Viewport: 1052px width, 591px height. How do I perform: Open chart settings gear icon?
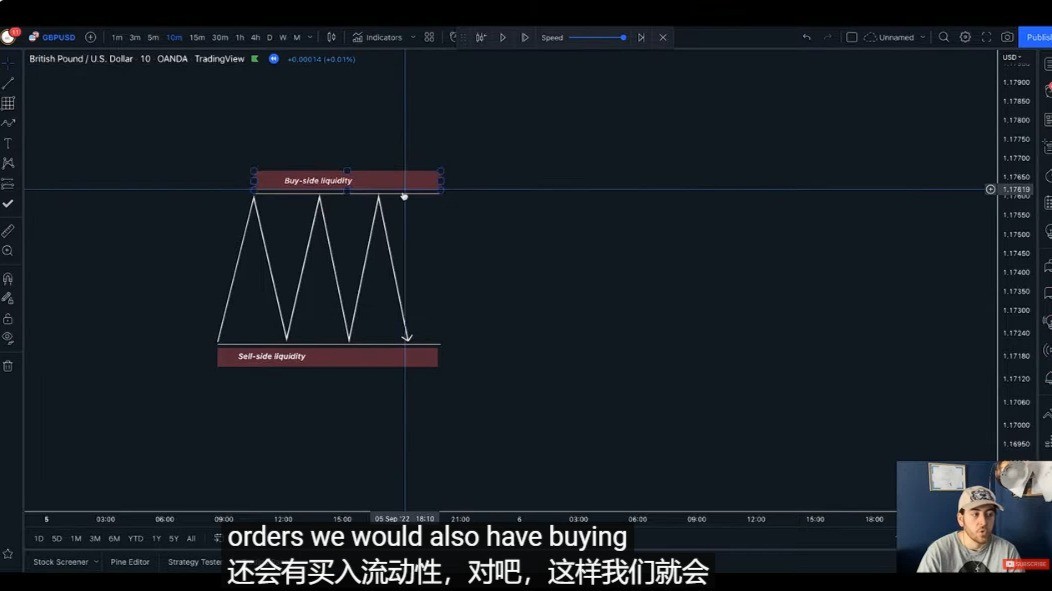pyautogui.click(x=965, y=38)
